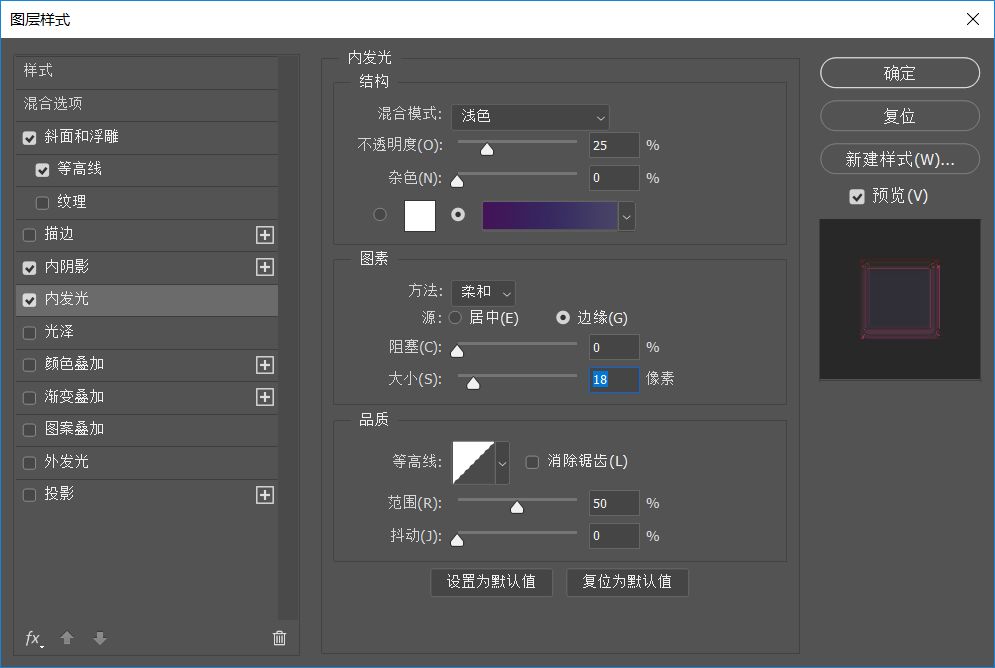Click the plus icon beside 投影
The width and height of the screenshot is (995, 668).
(x=264, y=495)
